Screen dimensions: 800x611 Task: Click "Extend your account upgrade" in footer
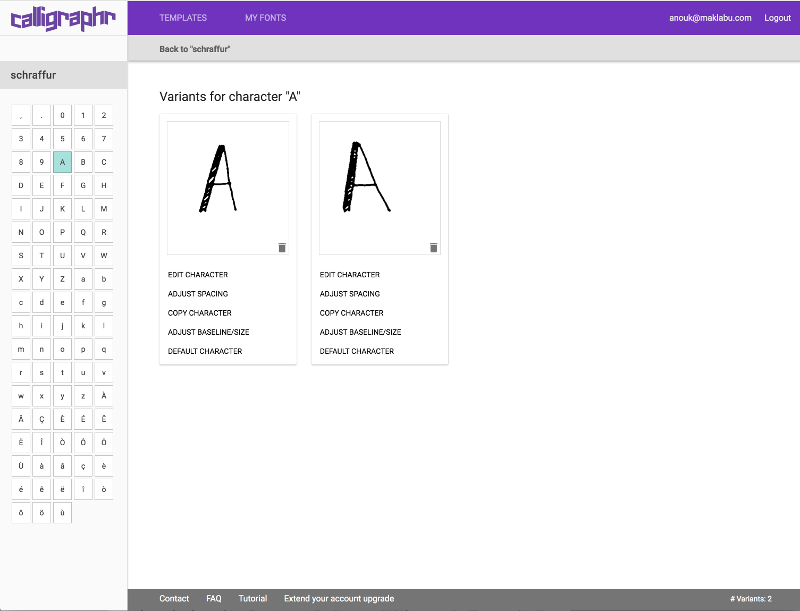pos(341,598)
